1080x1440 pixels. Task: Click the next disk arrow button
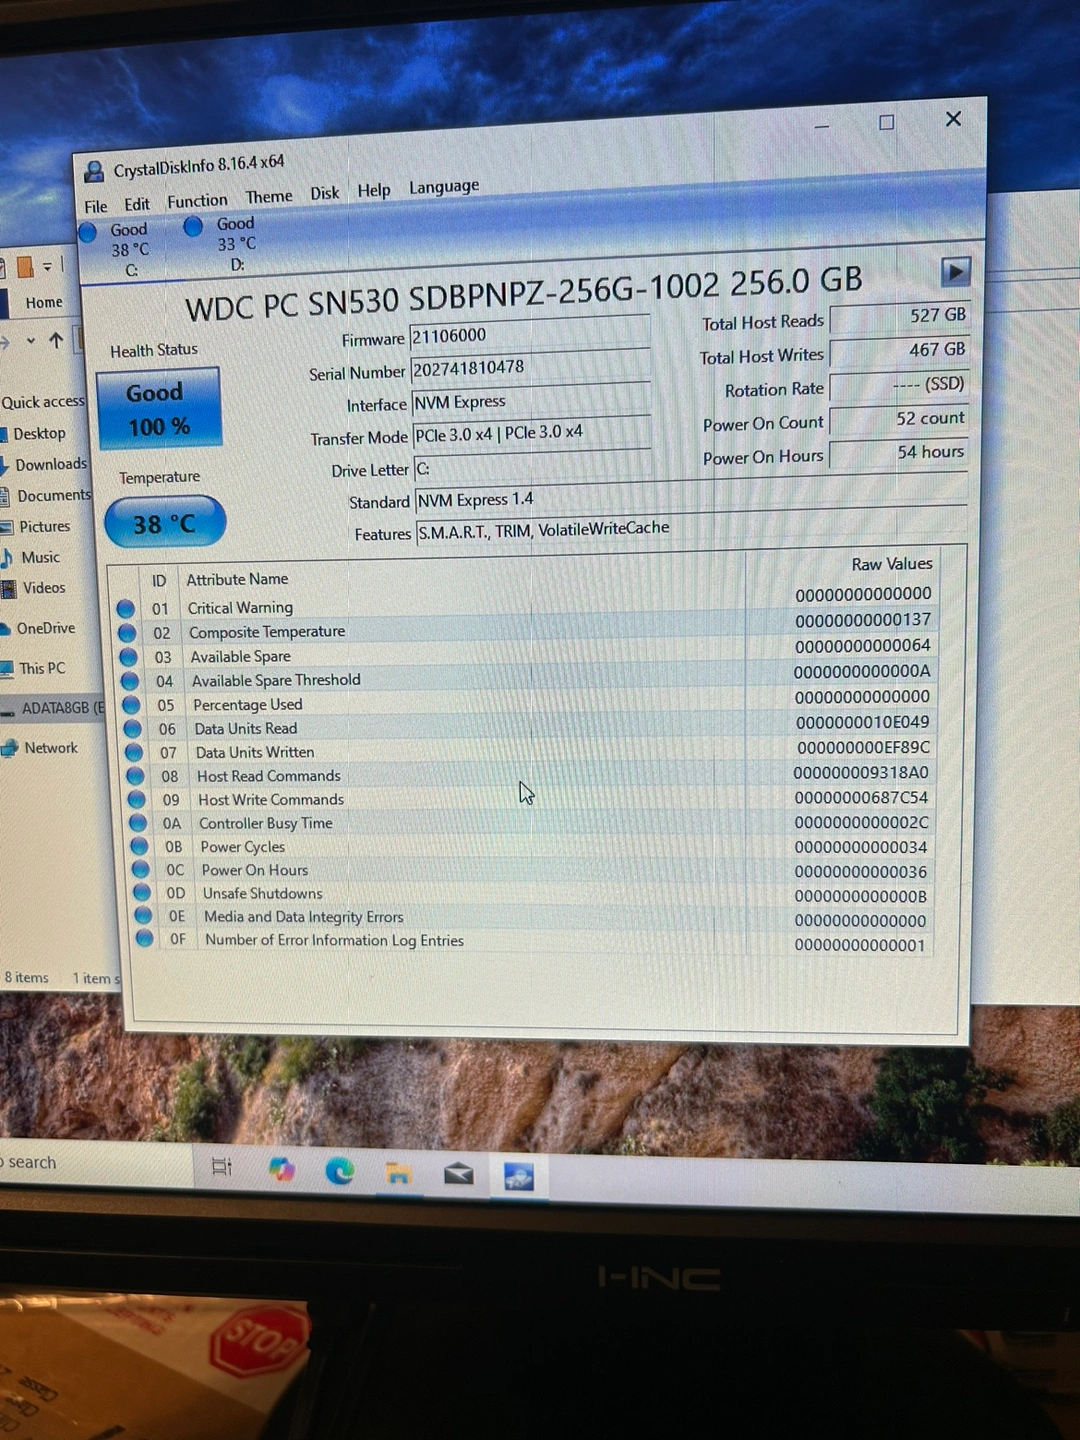[955, 271]
